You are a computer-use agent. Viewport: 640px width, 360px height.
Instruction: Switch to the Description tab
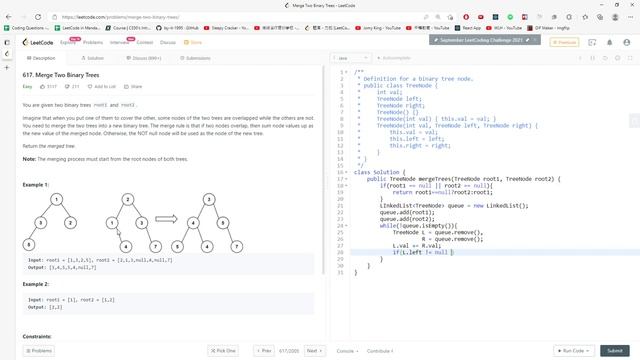click(x=41, y=58)
